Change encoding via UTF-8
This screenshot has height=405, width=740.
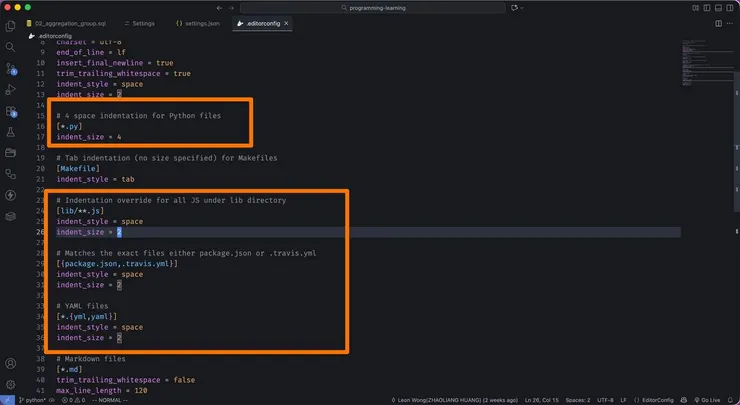605,400
